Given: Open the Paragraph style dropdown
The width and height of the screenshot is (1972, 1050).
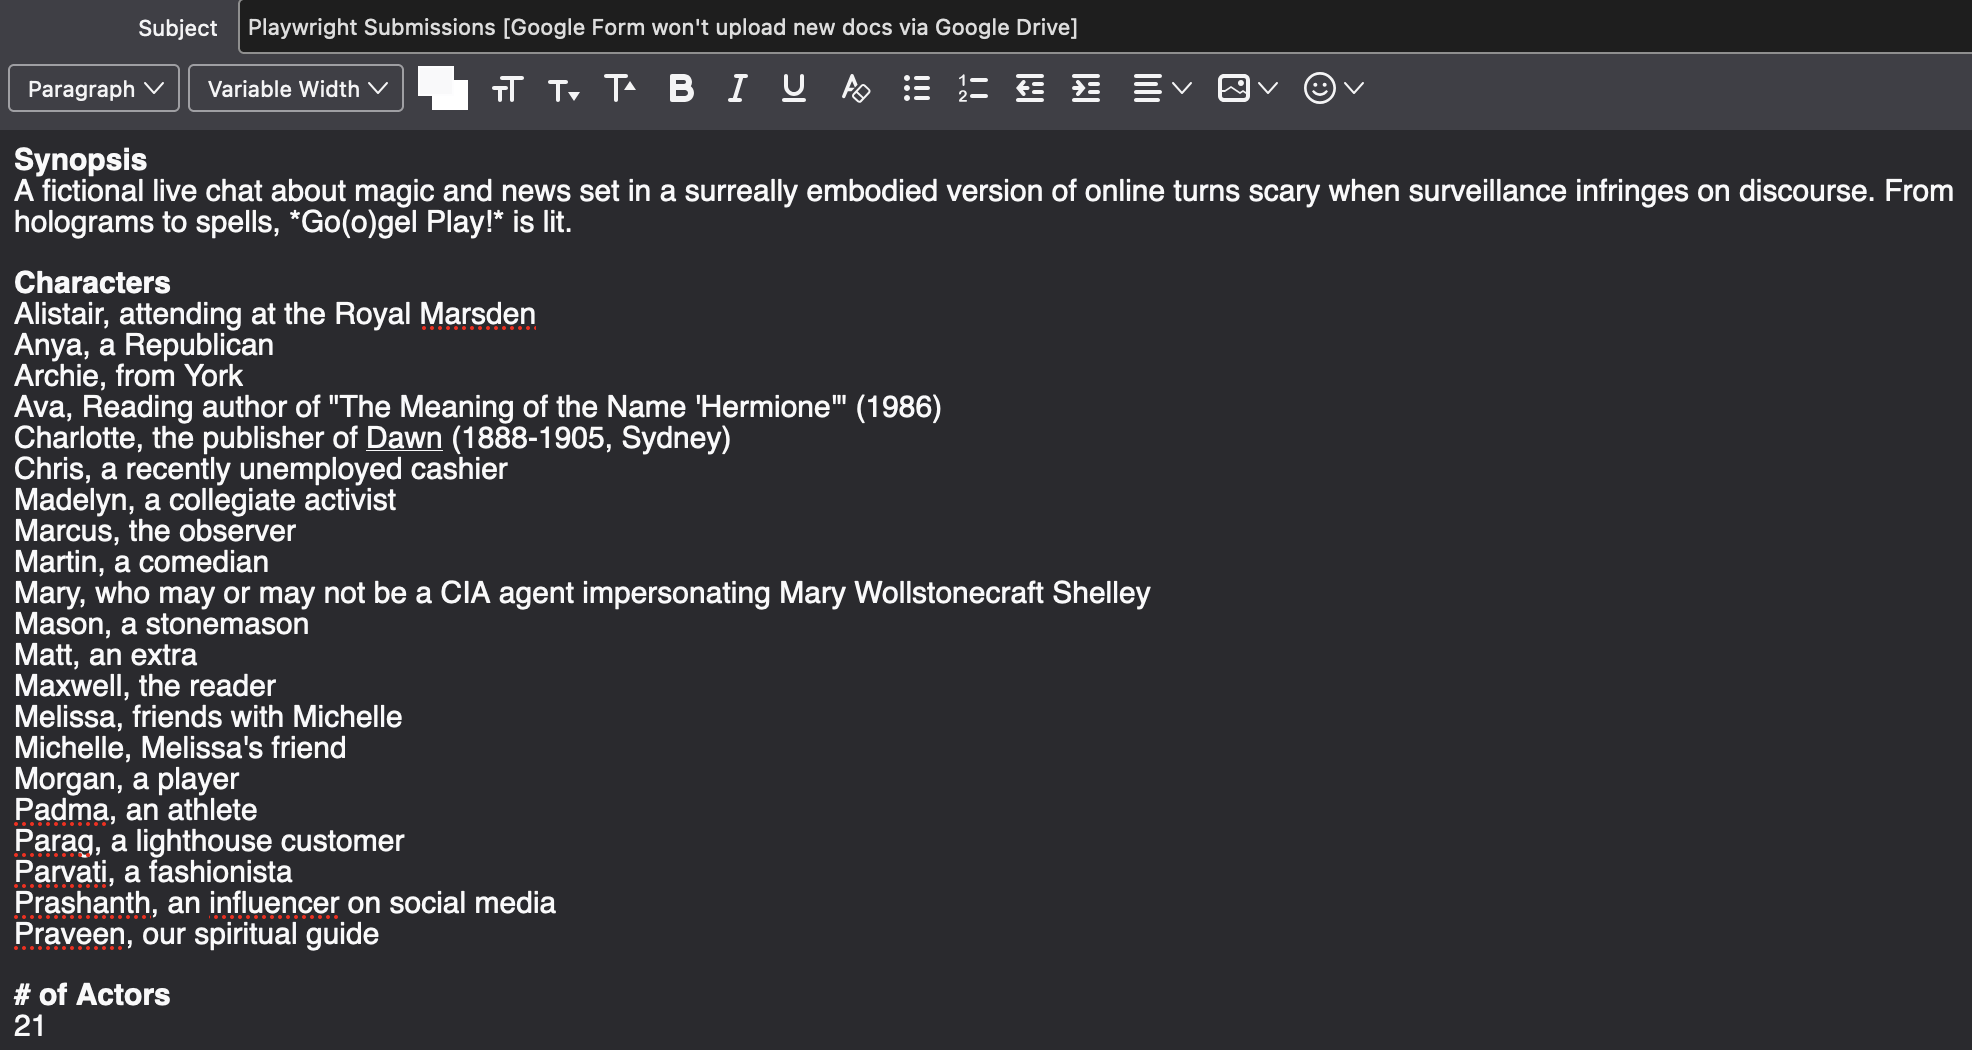Looking at the screenshot, I should click(94, 89).
